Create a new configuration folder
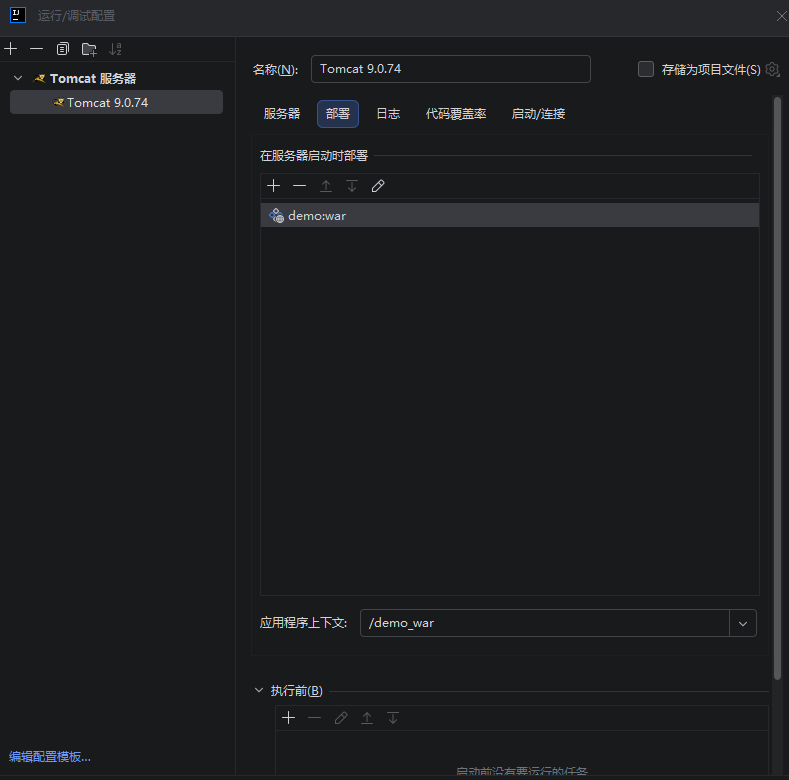 (x=89, y=49)
